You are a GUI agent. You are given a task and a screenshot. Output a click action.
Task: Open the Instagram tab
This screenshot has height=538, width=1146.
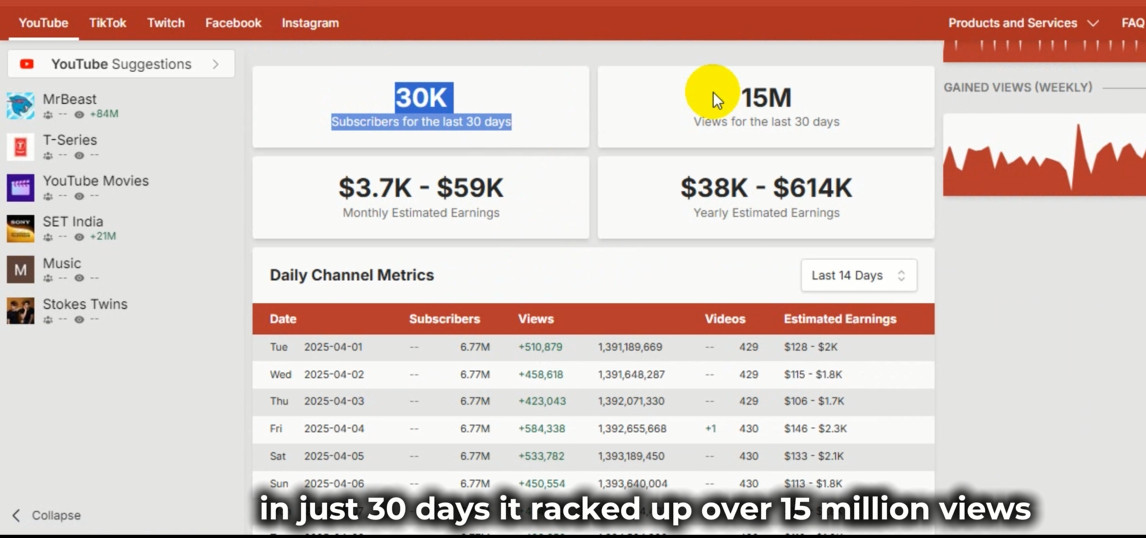coord(310,23)
